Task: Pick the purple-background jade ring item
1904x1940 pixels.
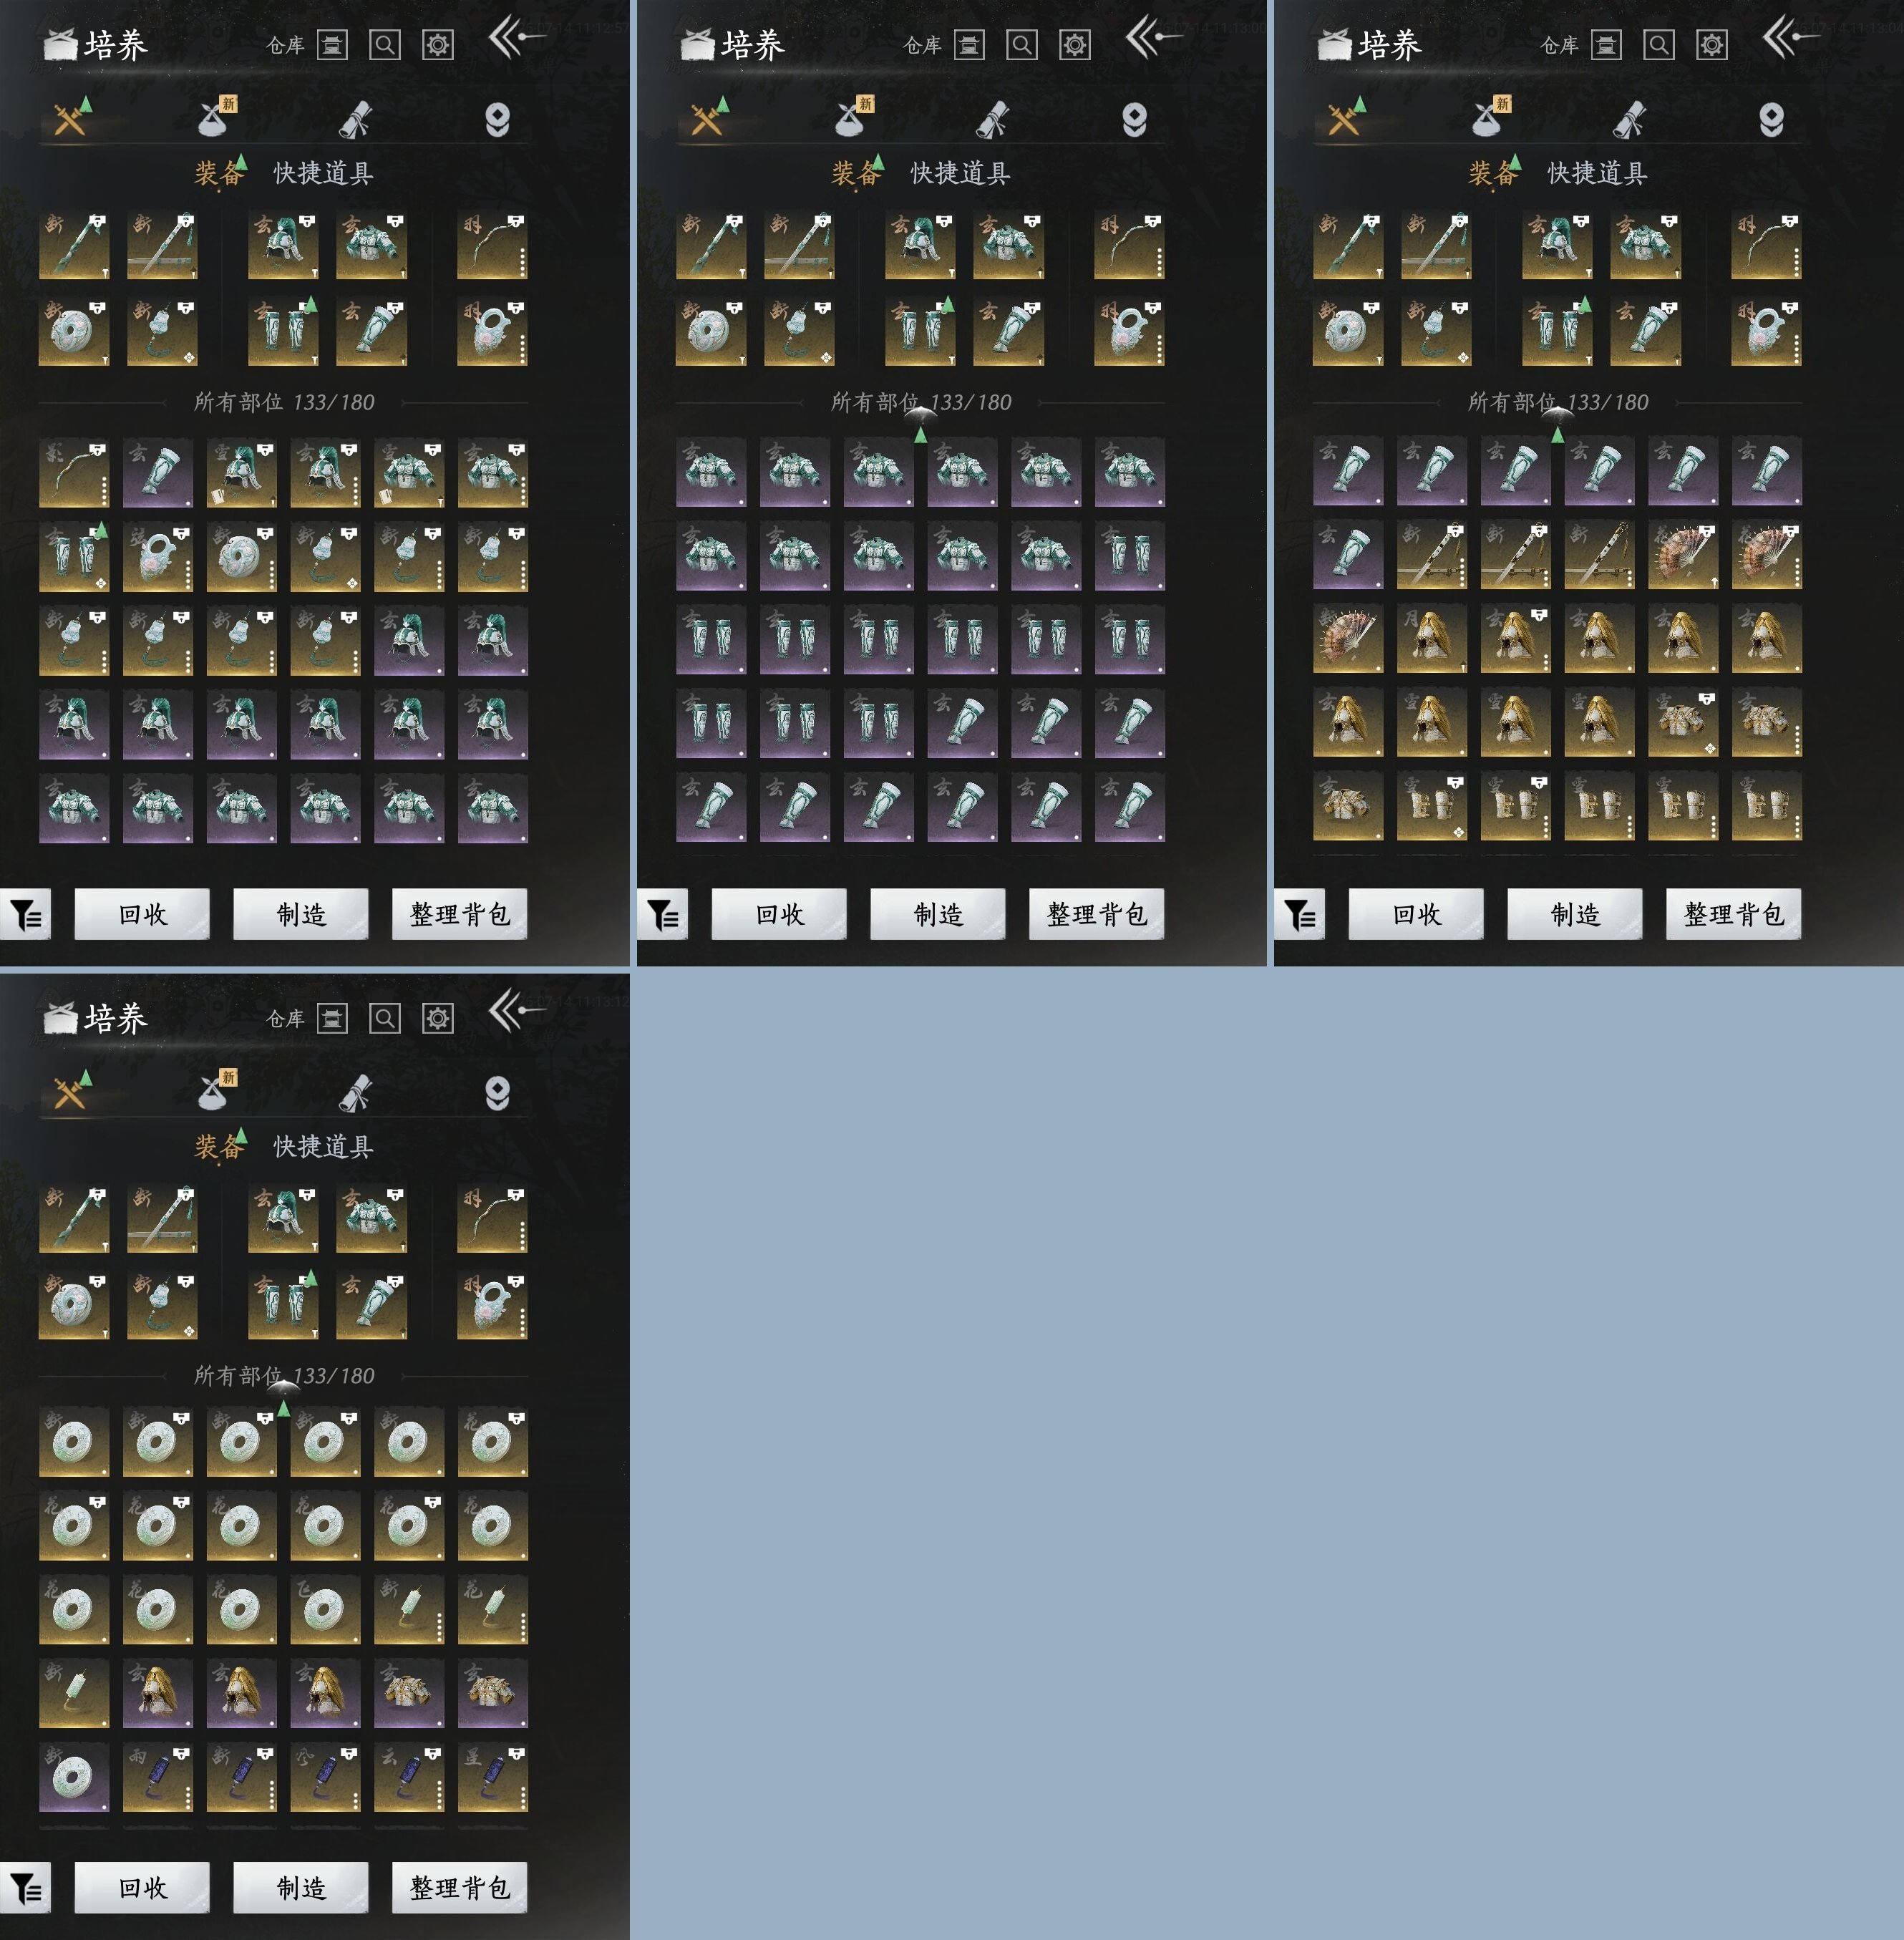Action: [x=74, y=1777]
